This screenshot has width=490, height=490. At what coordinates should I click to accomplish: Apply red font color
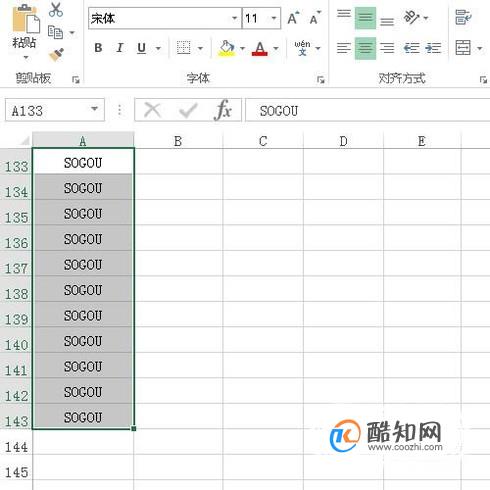click(260, 48)
